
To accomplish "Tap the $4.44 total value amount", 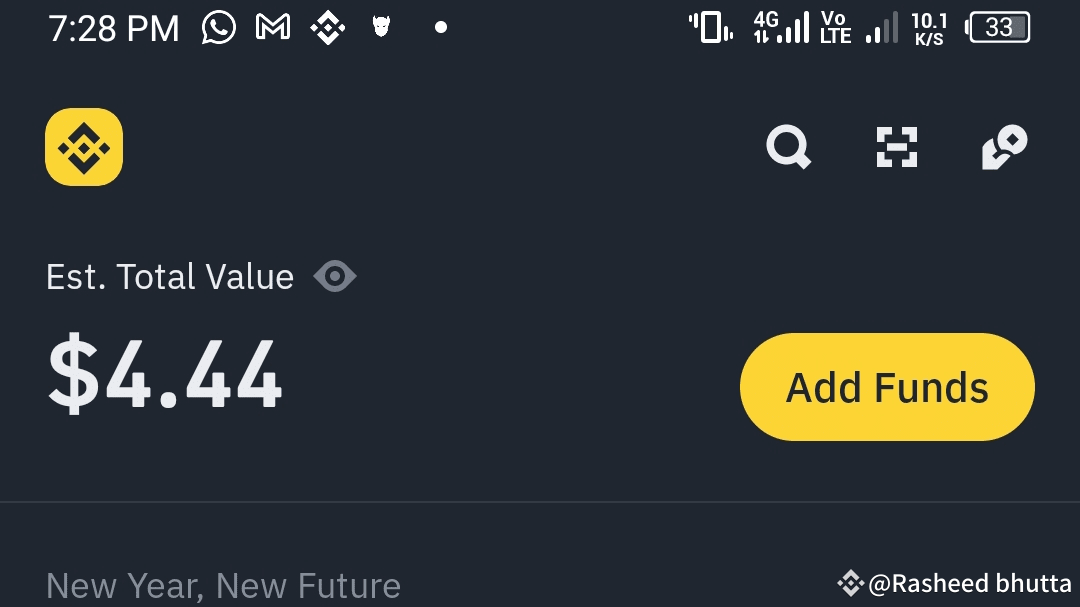I will [166, 377].
